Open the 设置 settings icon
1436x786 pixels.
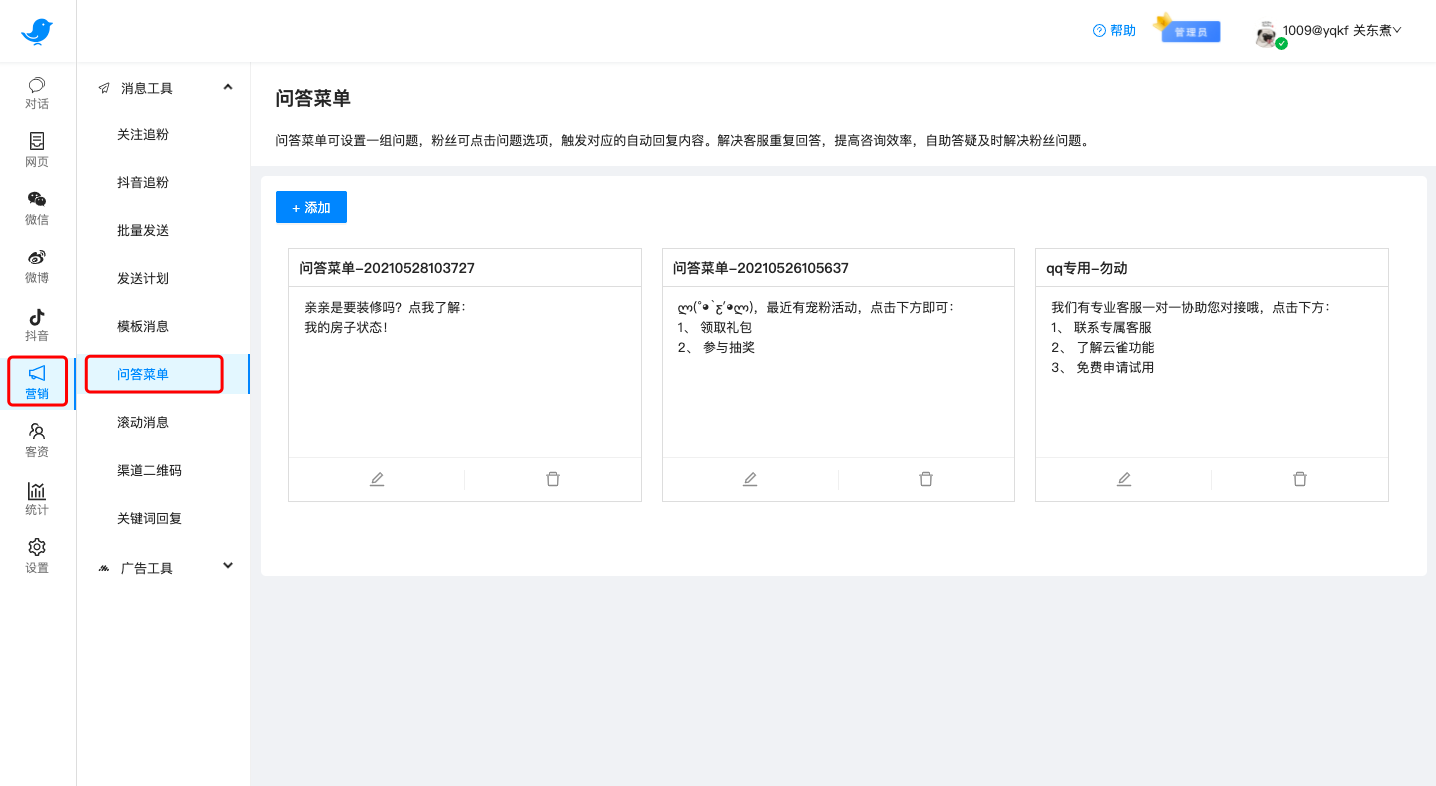[36, 554]
